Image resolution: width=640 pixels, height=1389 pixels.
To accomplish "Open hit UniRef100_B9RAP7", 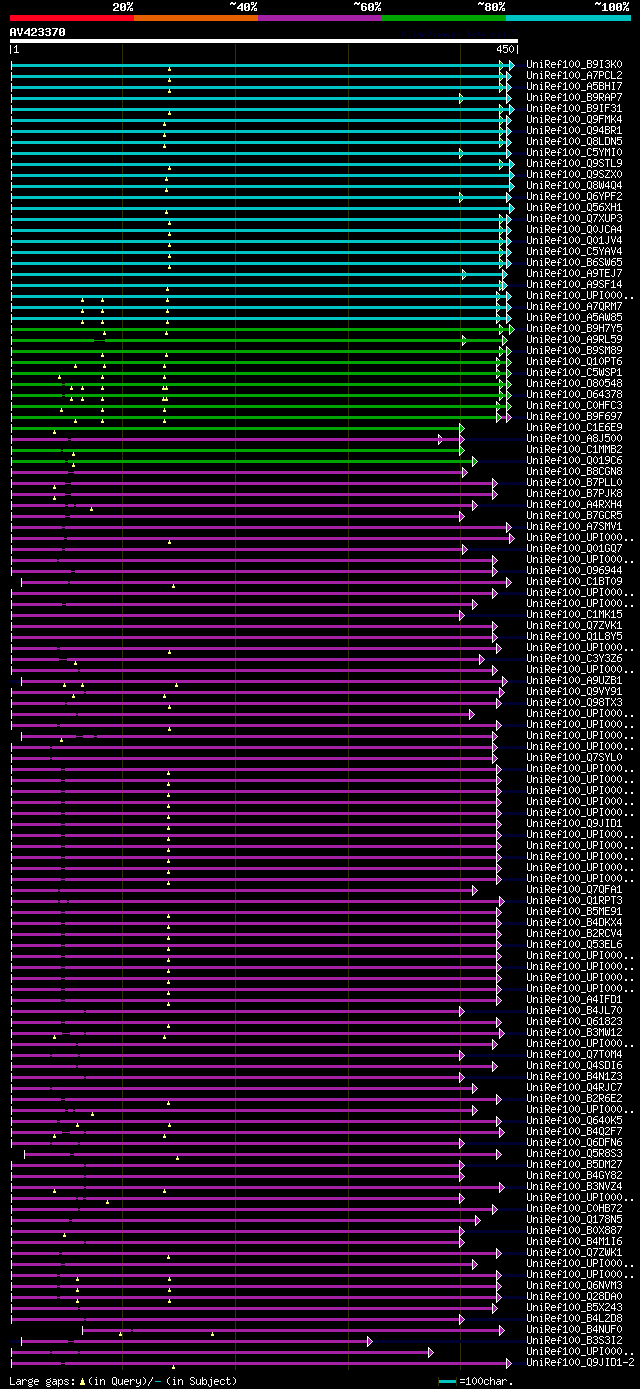I will (575, 98).
